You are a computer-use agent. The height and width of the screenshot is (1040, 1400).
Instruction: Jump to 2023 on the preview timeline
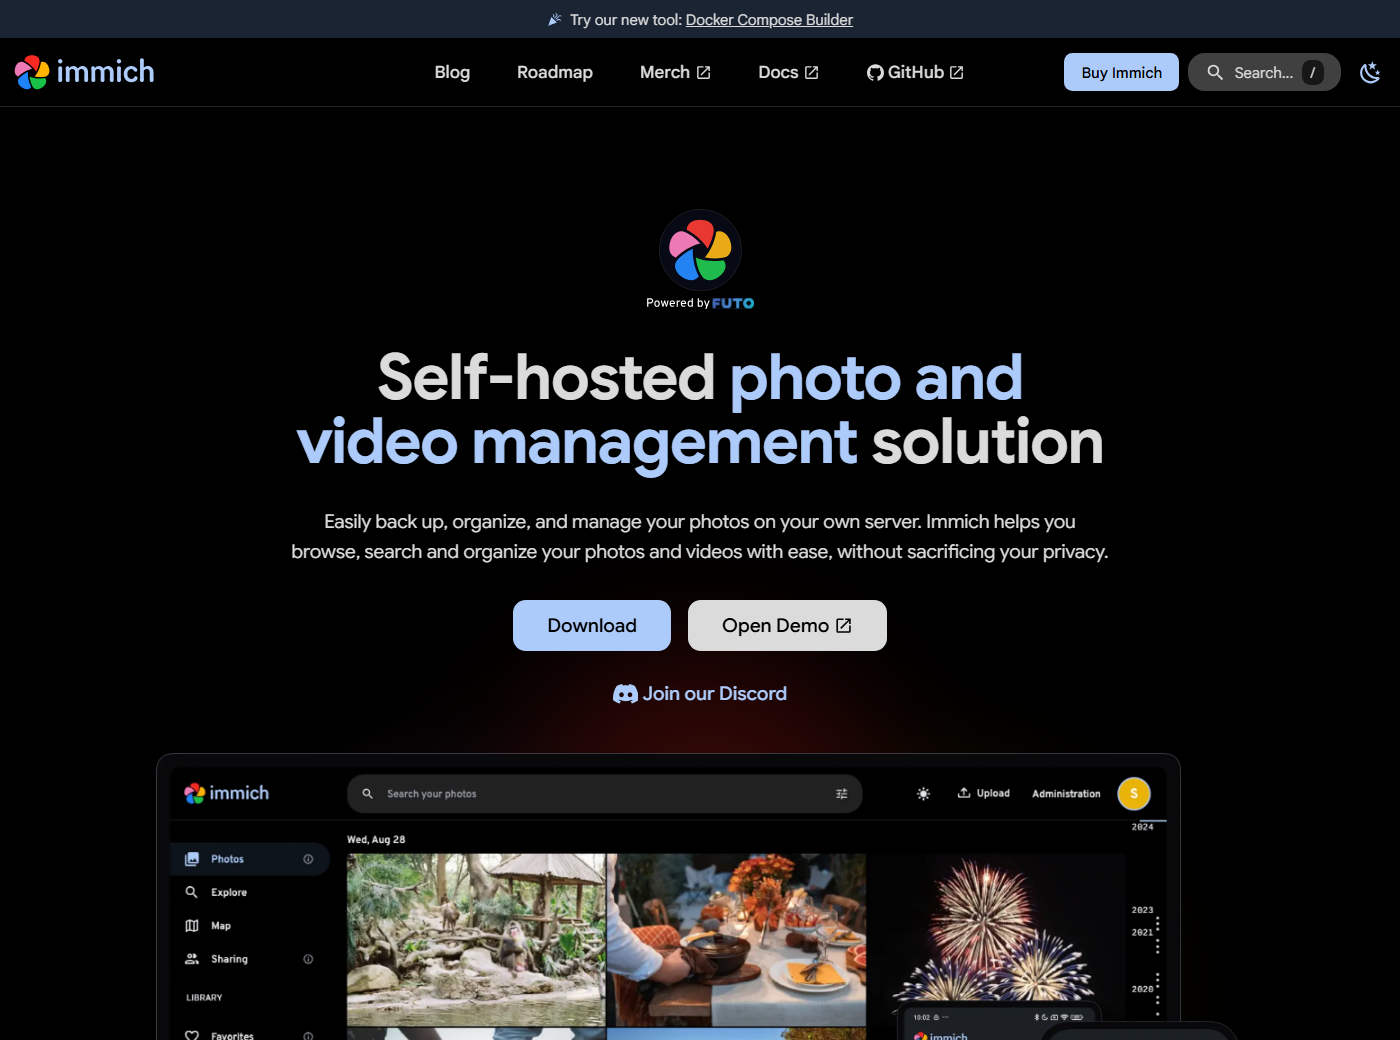click(1142, 910)
